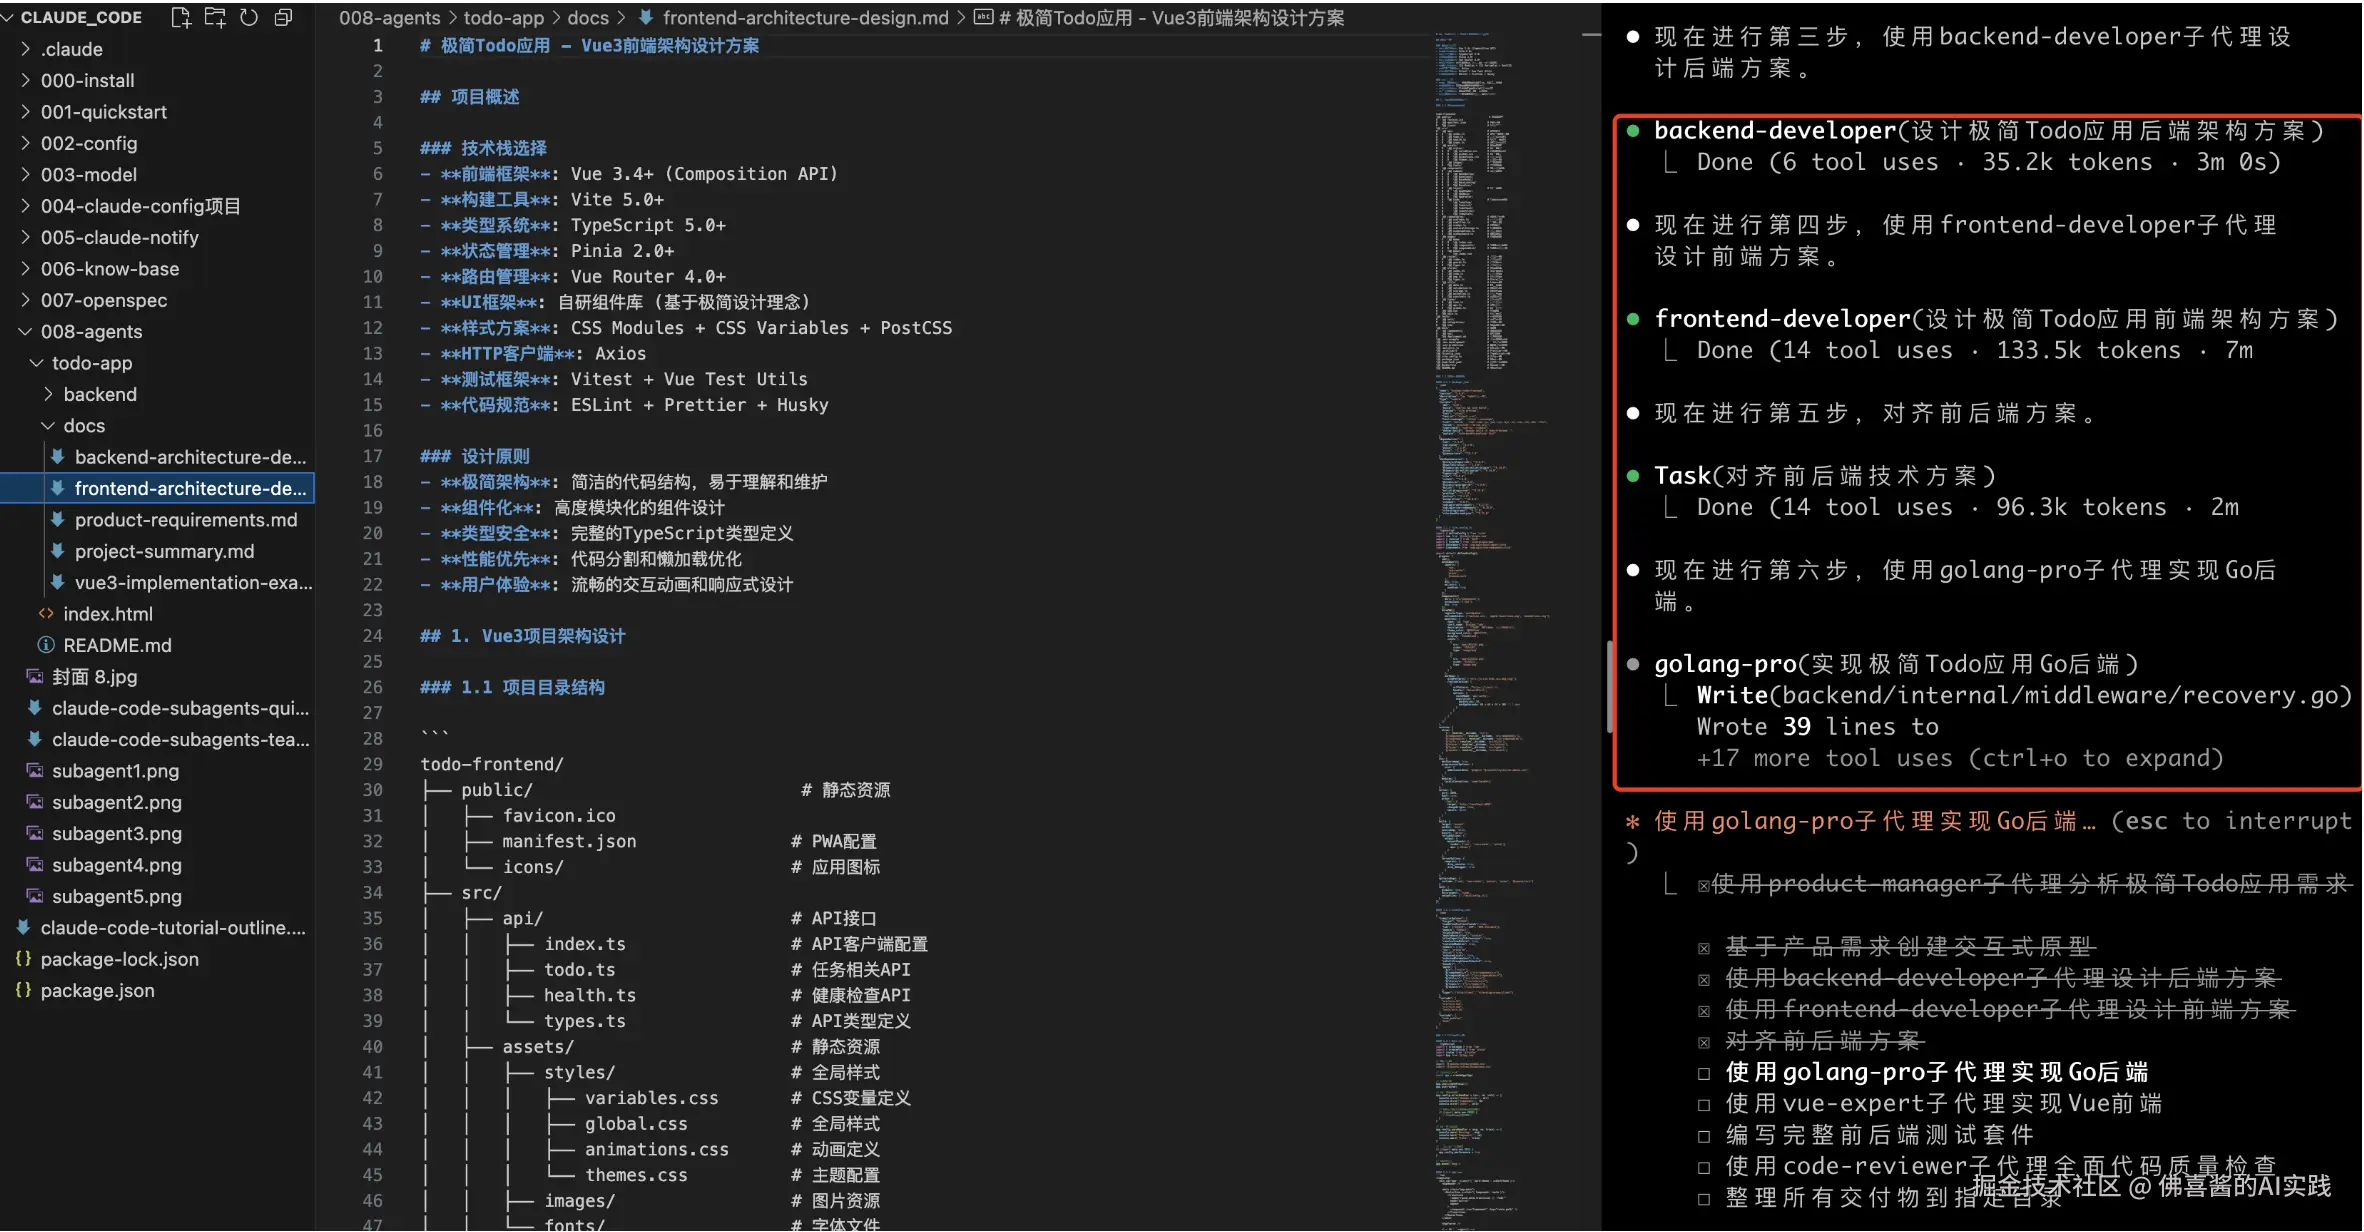The image size is (2364, 1232).
Task: Click the terminal panel vertical scrollbar
Action: 1609,686
